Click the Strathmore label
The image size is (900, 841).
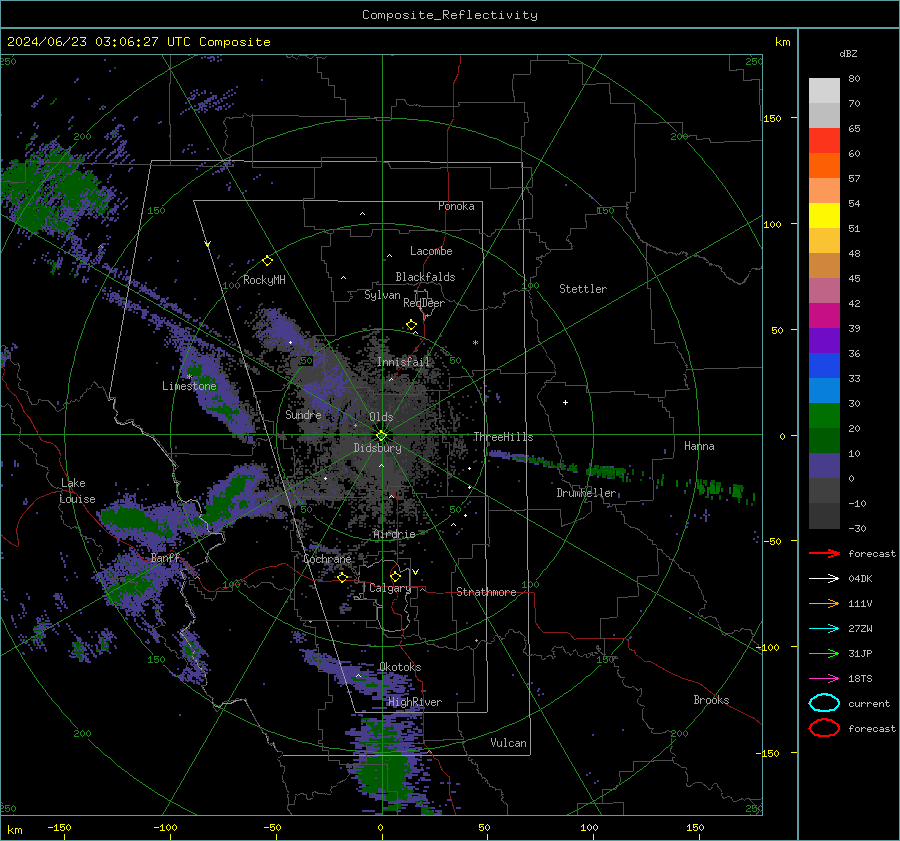point(486,592)
